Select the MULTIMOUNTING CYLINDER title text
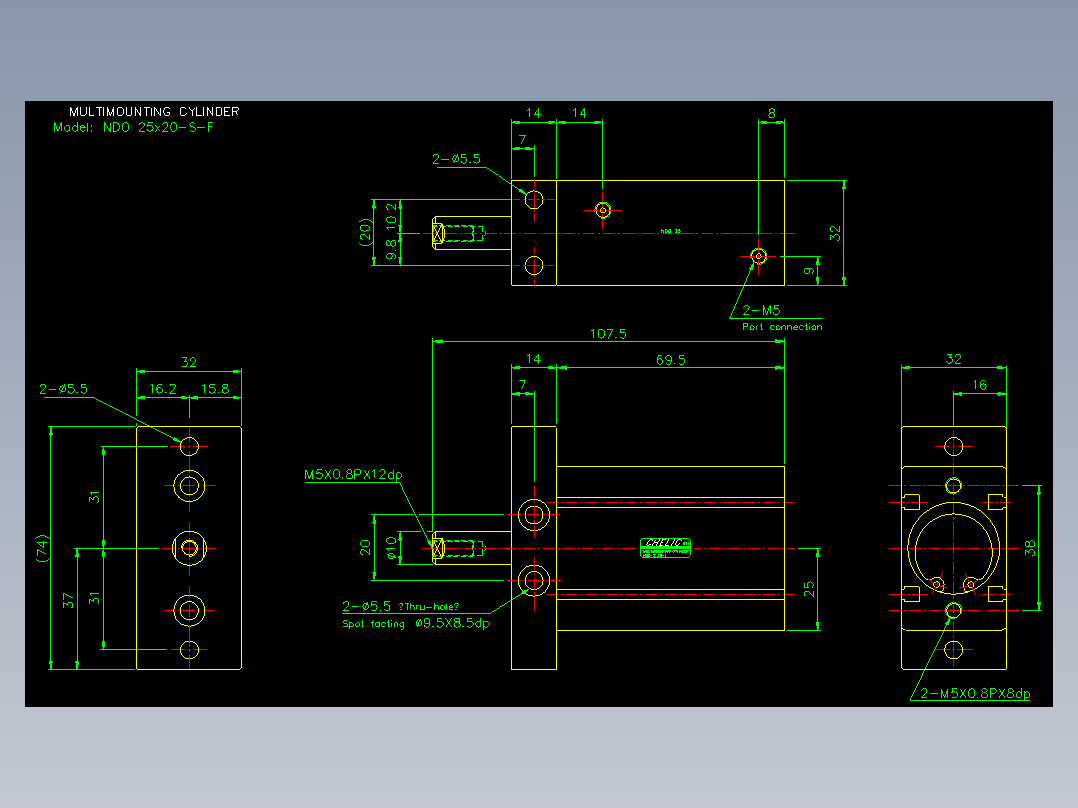The image size is (1078, 808). [154, 111]
